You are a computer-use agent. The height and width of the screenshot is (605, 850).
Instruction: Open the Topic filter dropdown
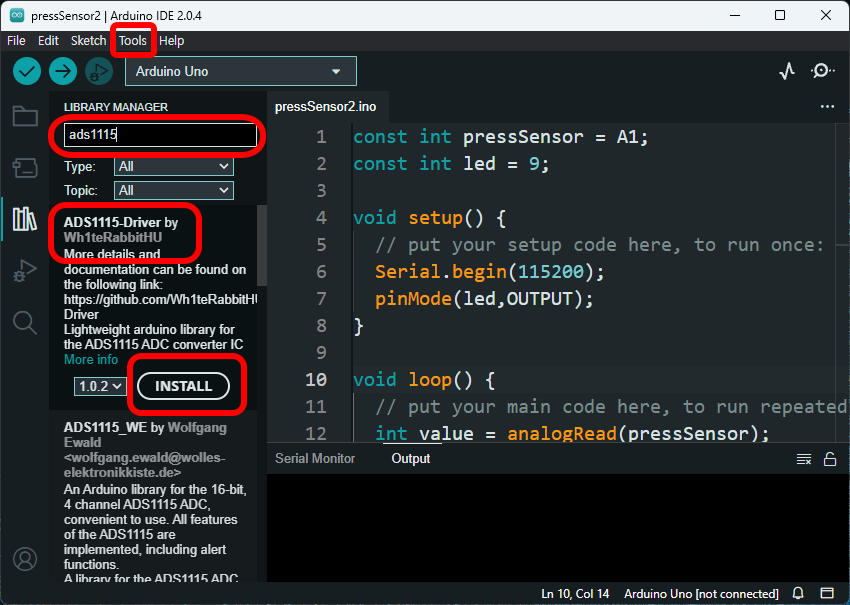174,190
